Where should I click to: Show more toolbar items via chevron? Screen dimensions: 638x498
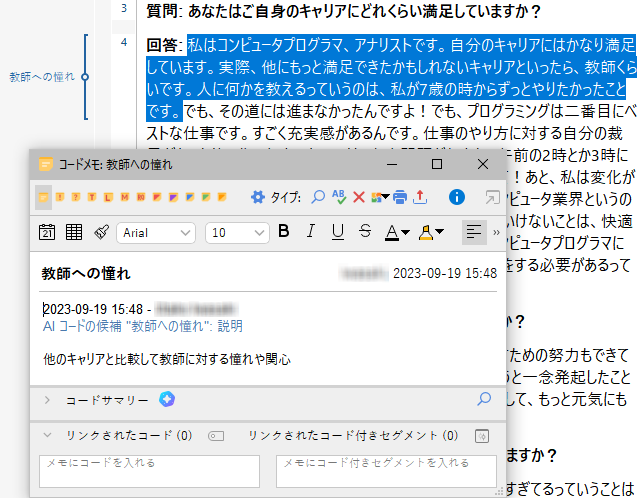[x=496, y=233]
